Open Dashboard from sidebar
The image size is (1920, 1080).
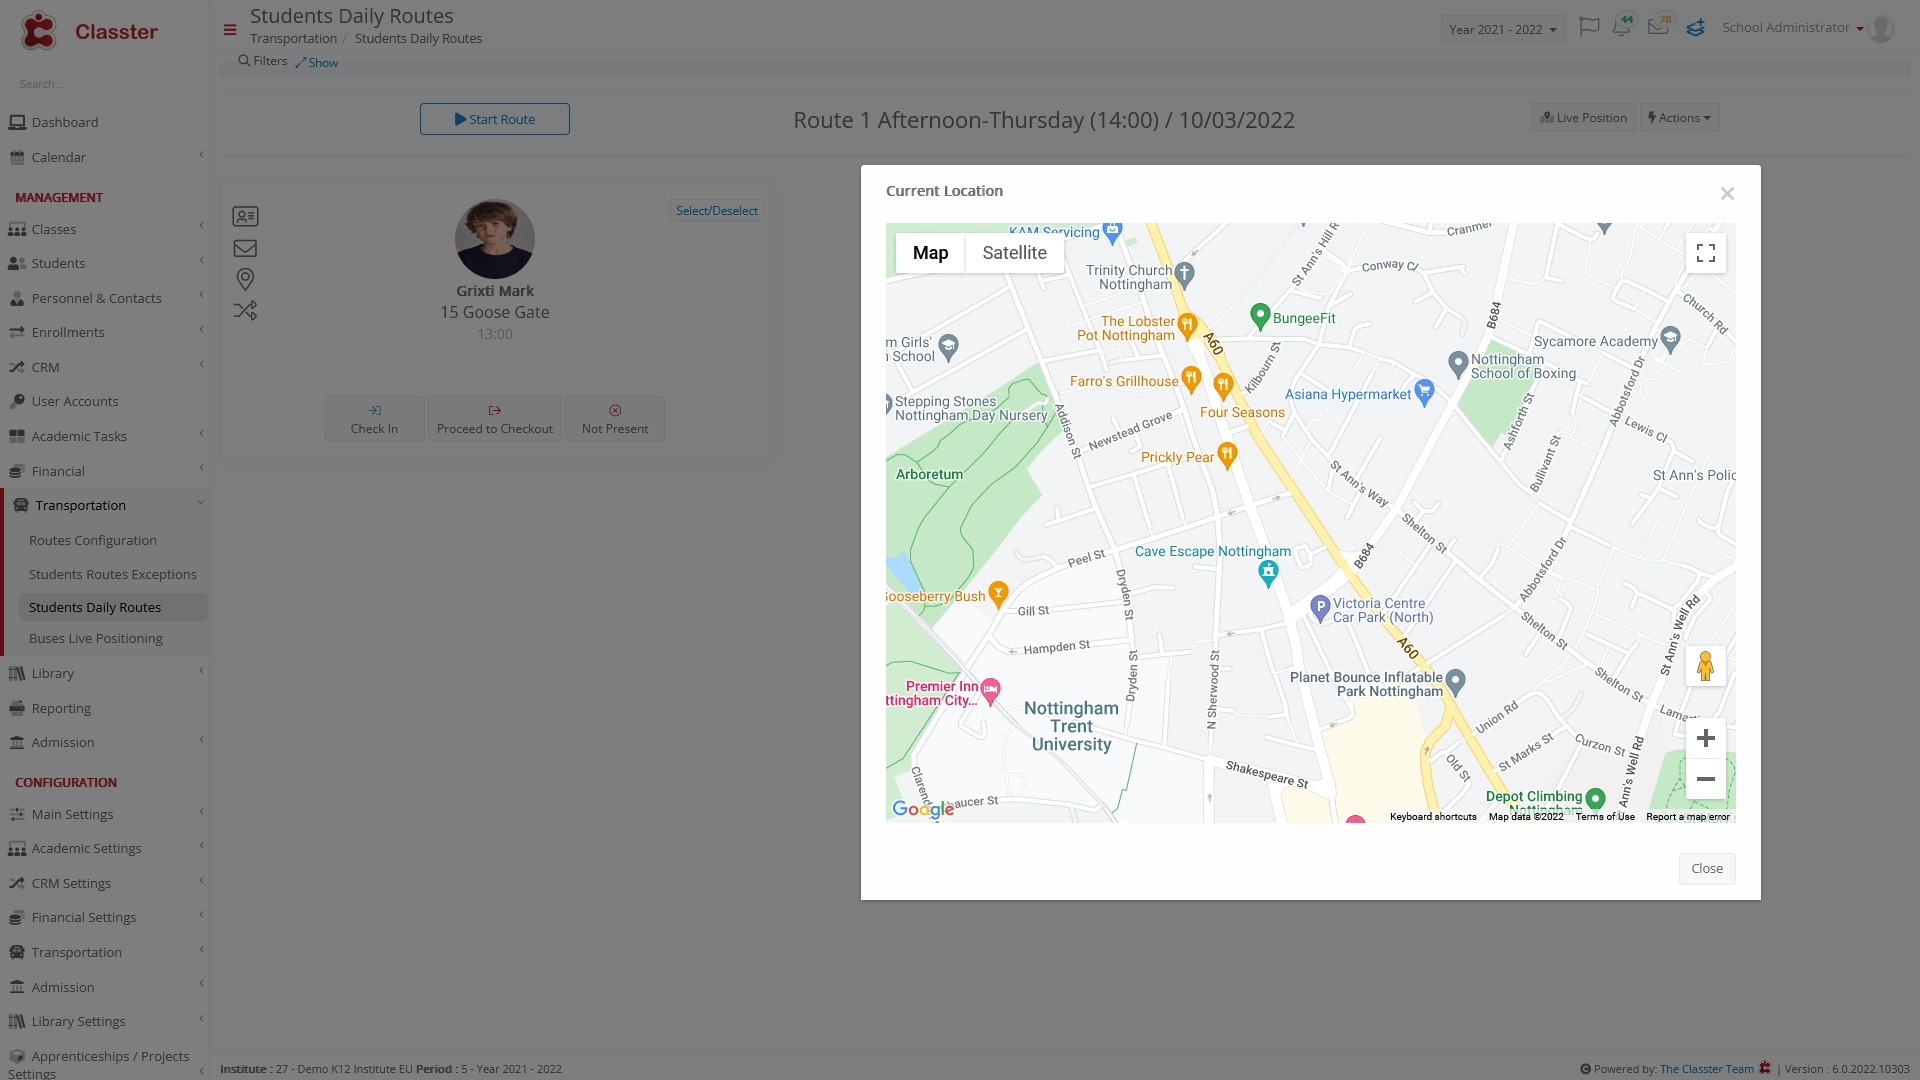point(104,122)
